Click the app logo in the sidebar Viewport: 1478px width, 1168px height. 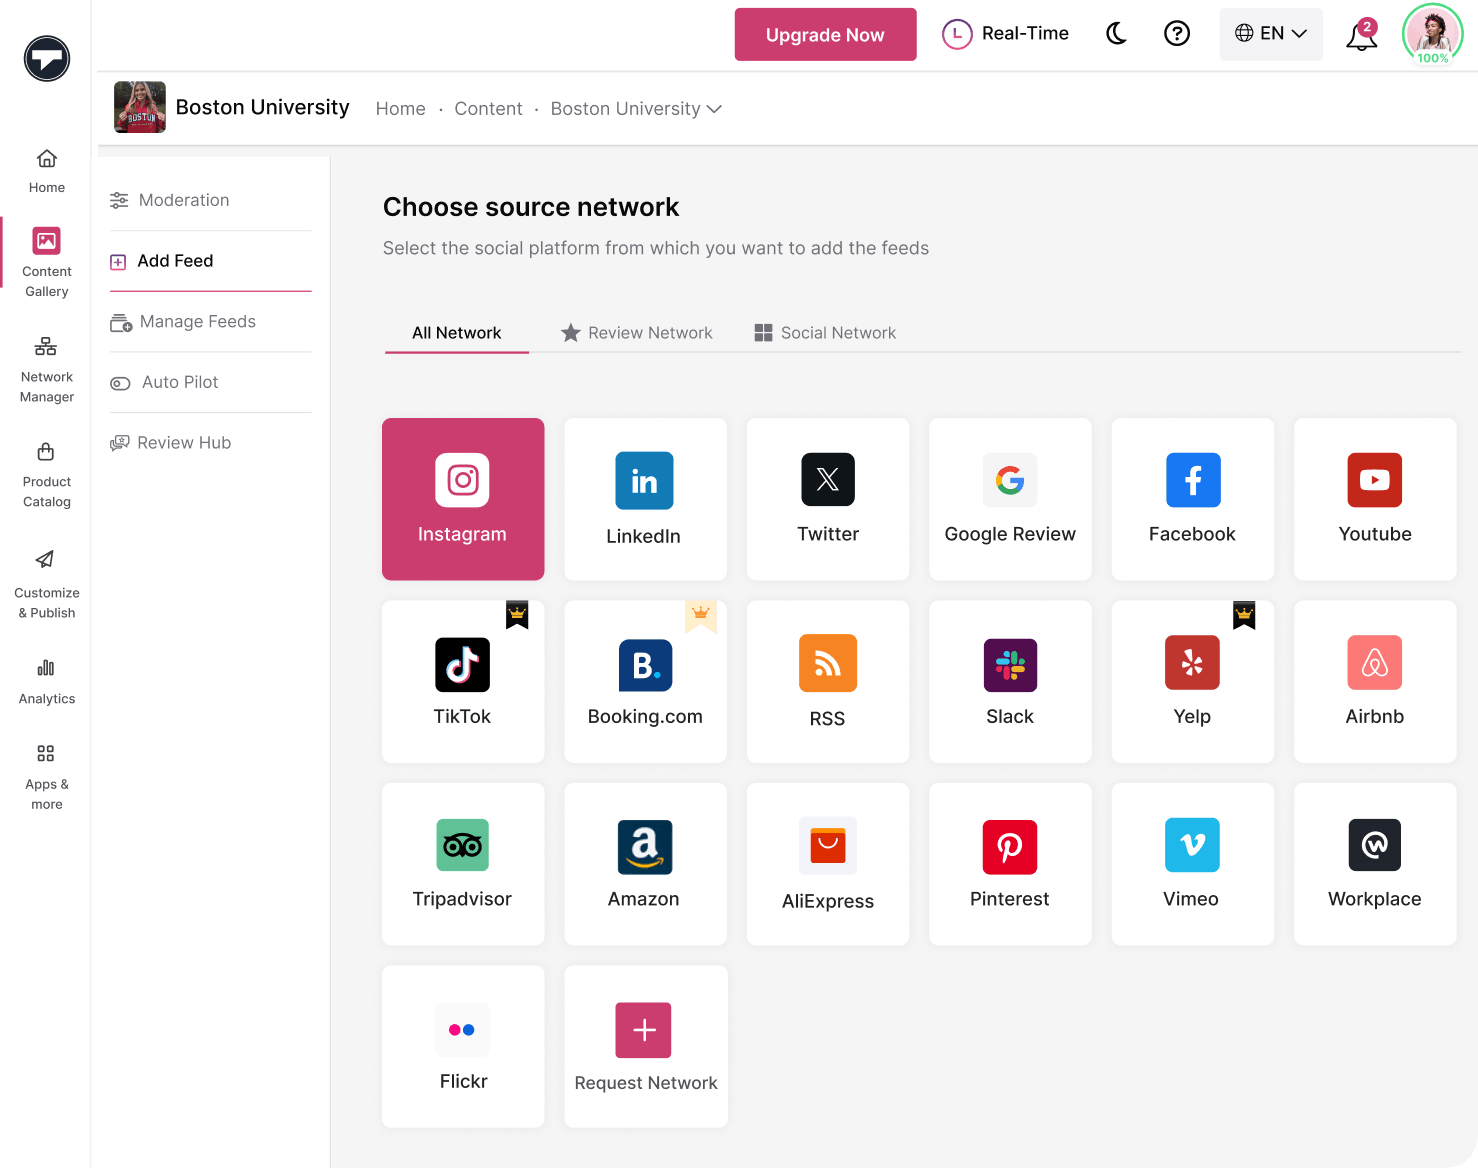click(47, 58)
